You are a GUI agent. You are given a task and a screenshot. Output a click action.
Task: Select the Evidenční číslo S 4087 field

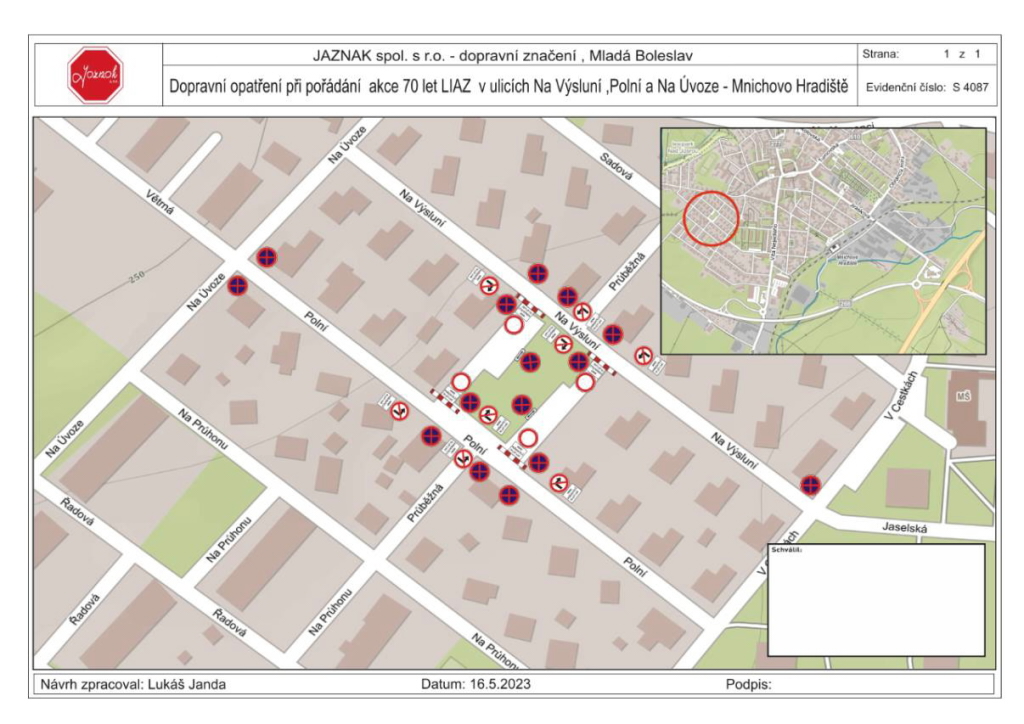925,87
